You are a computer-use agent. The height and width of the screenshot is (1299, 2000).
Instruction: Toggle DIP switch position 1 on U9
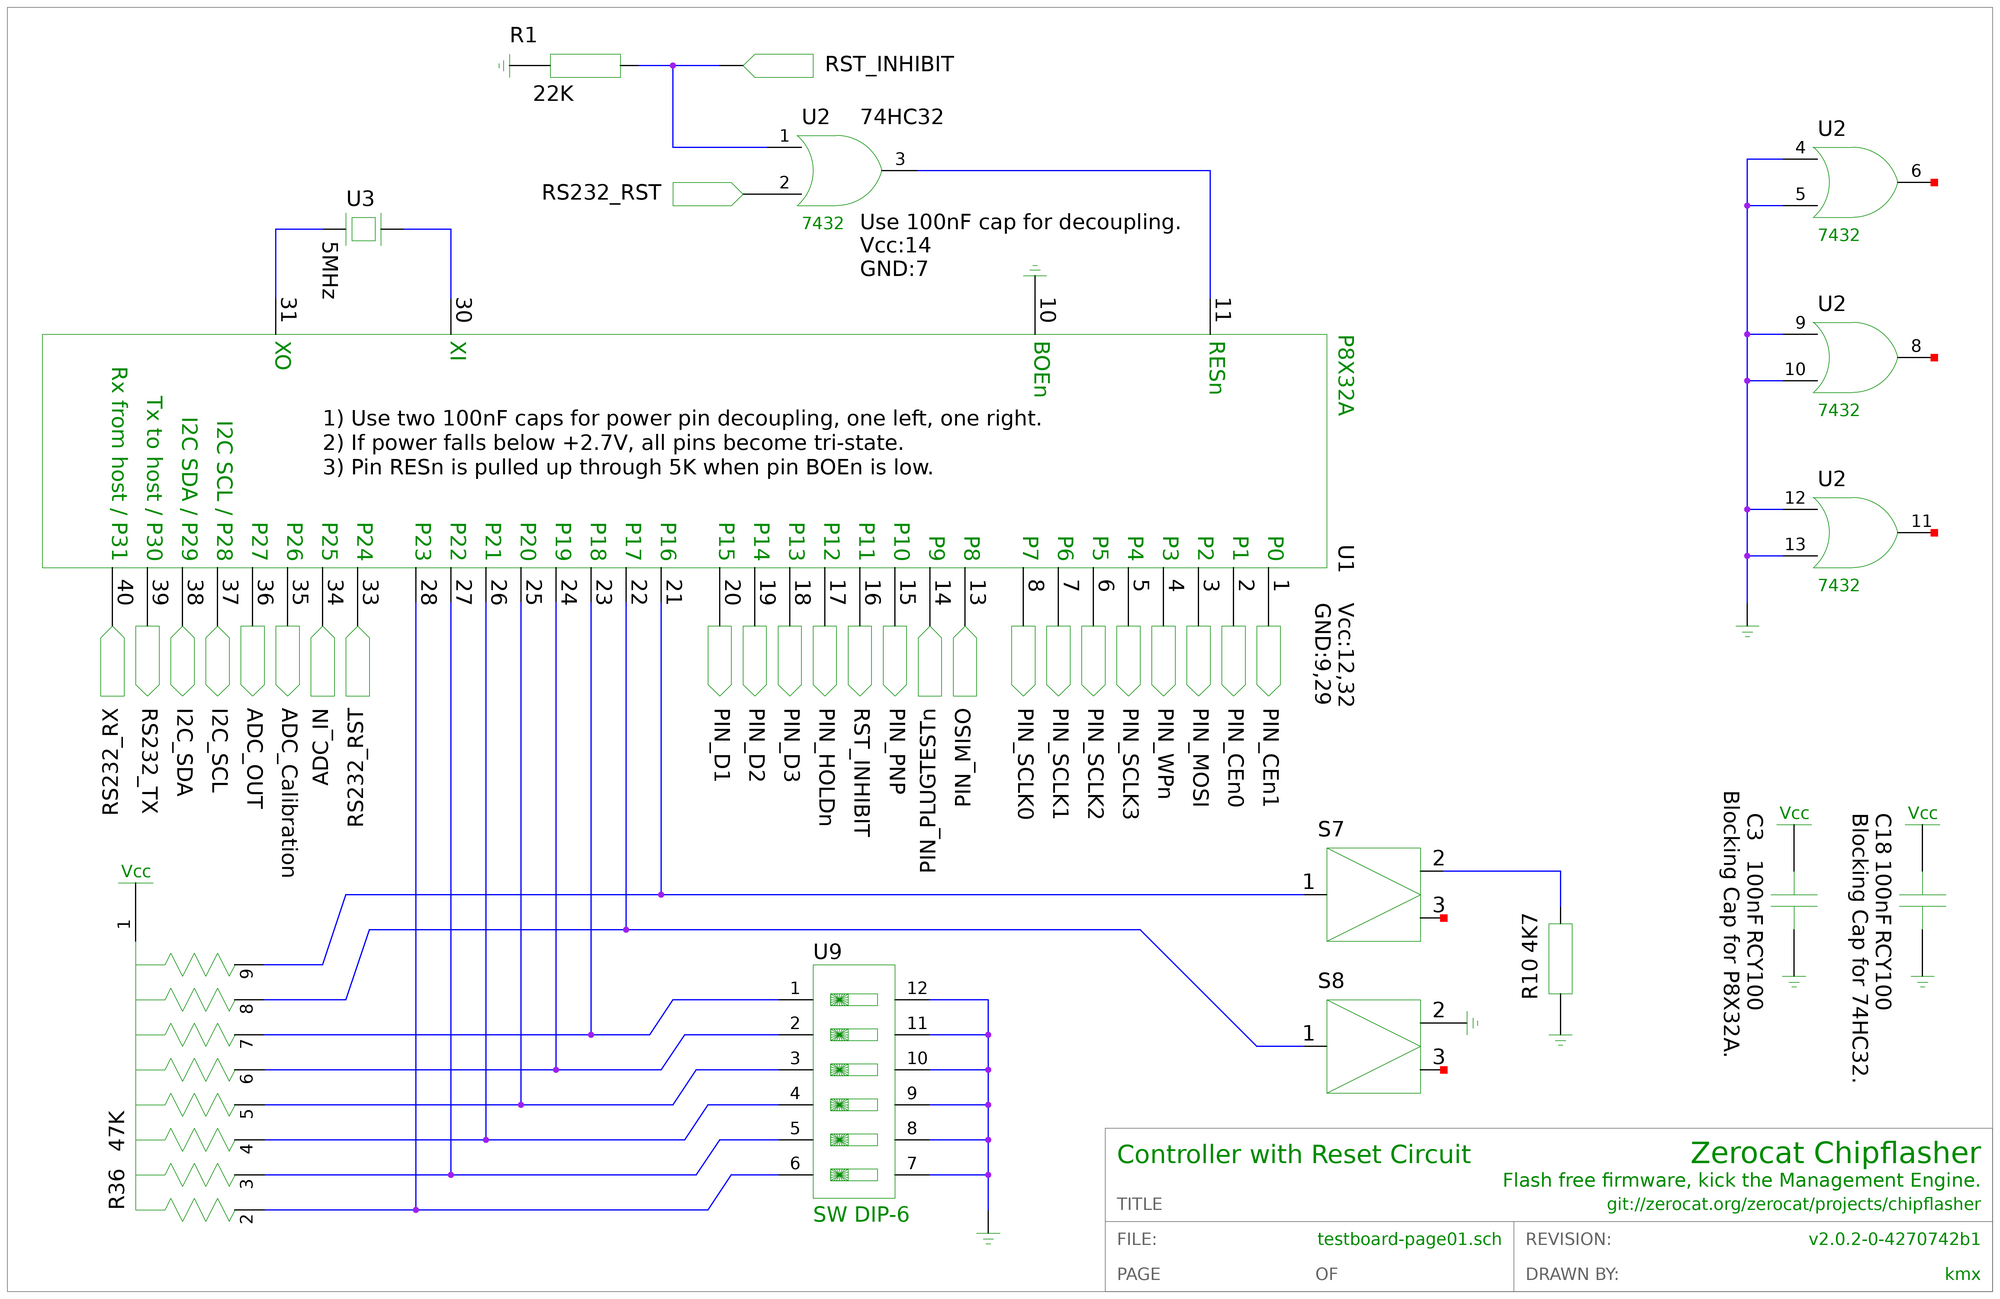(854, 999)
